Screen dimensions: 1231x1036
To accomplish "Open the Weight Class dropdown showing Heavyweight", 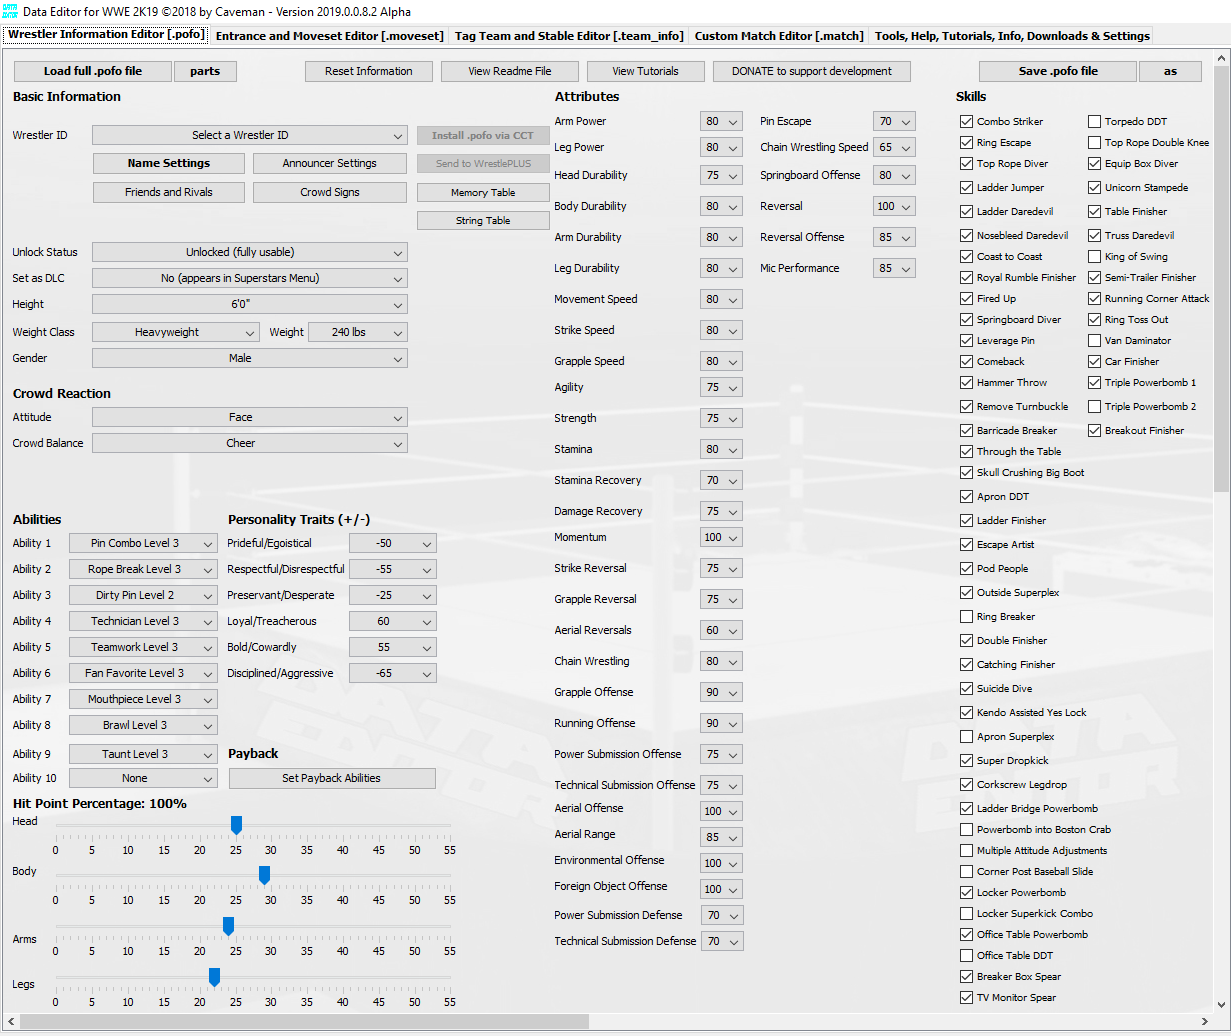I will (x=176, y=332).
